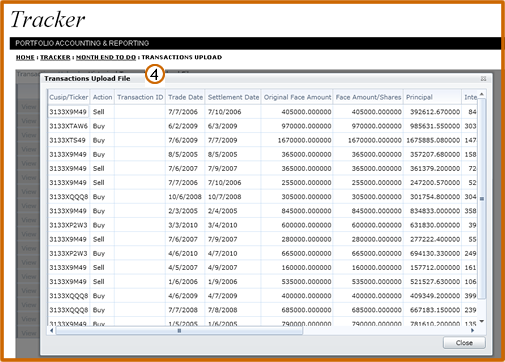The width and height of the screenshot is (505, 362).
Task: Click the Sell action in the 7/10/2006 405000 row
Action: pyautogui.click(x=99, y=112)
